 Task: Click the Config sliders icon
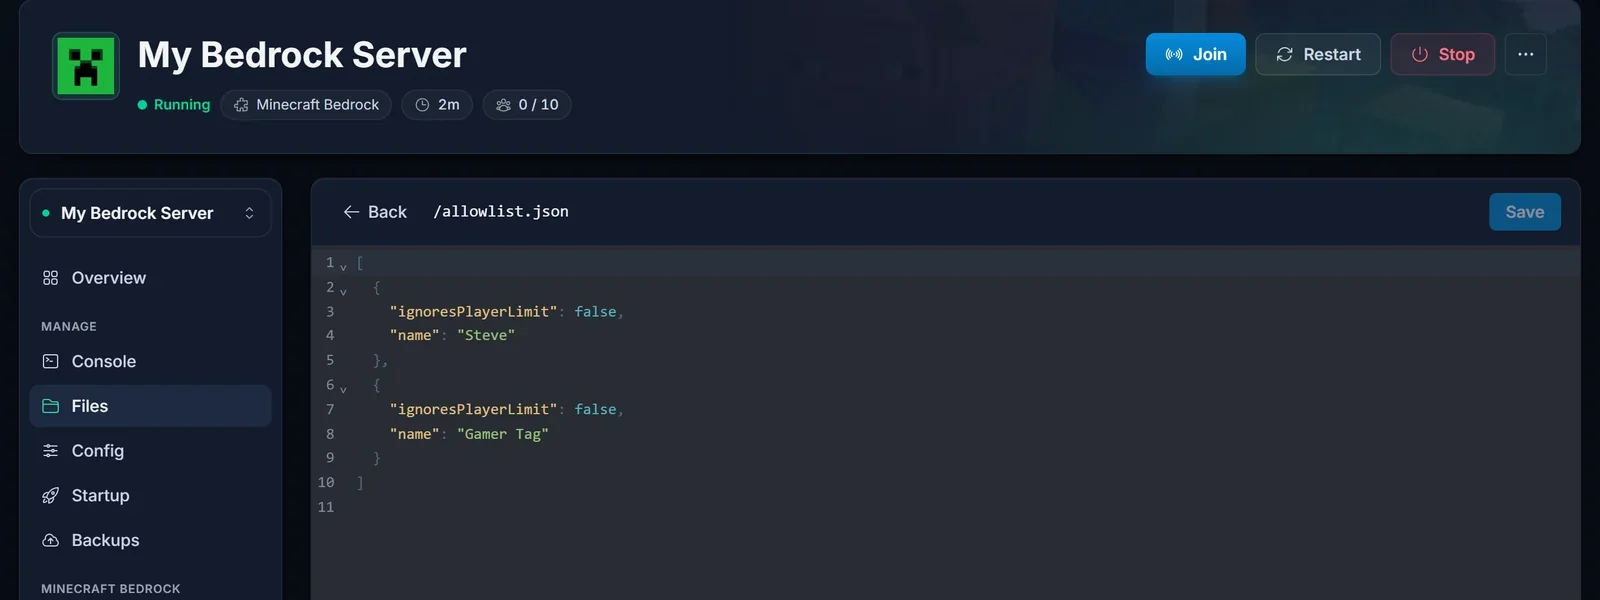[51, 451]
